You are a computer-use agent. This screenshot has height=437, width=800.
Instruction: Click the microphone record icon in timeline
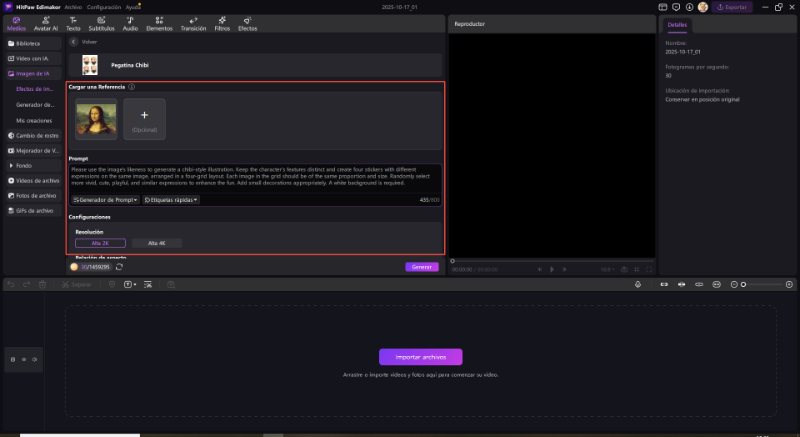click(638, 285)
